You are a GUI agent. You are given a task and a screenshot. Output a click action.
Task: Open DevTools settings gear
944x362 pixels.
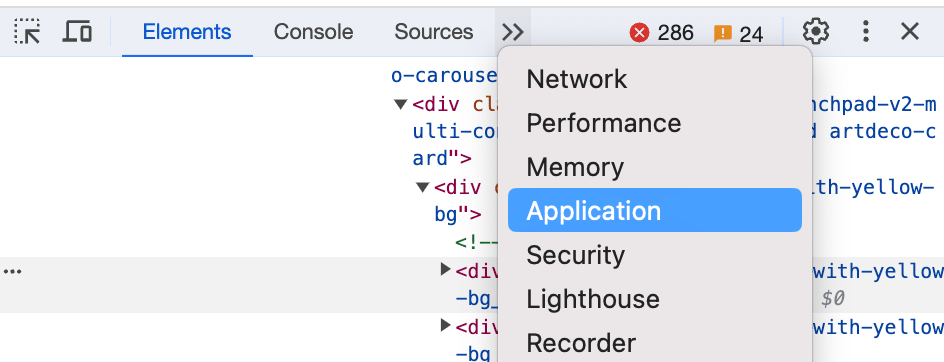pos(816,31)
